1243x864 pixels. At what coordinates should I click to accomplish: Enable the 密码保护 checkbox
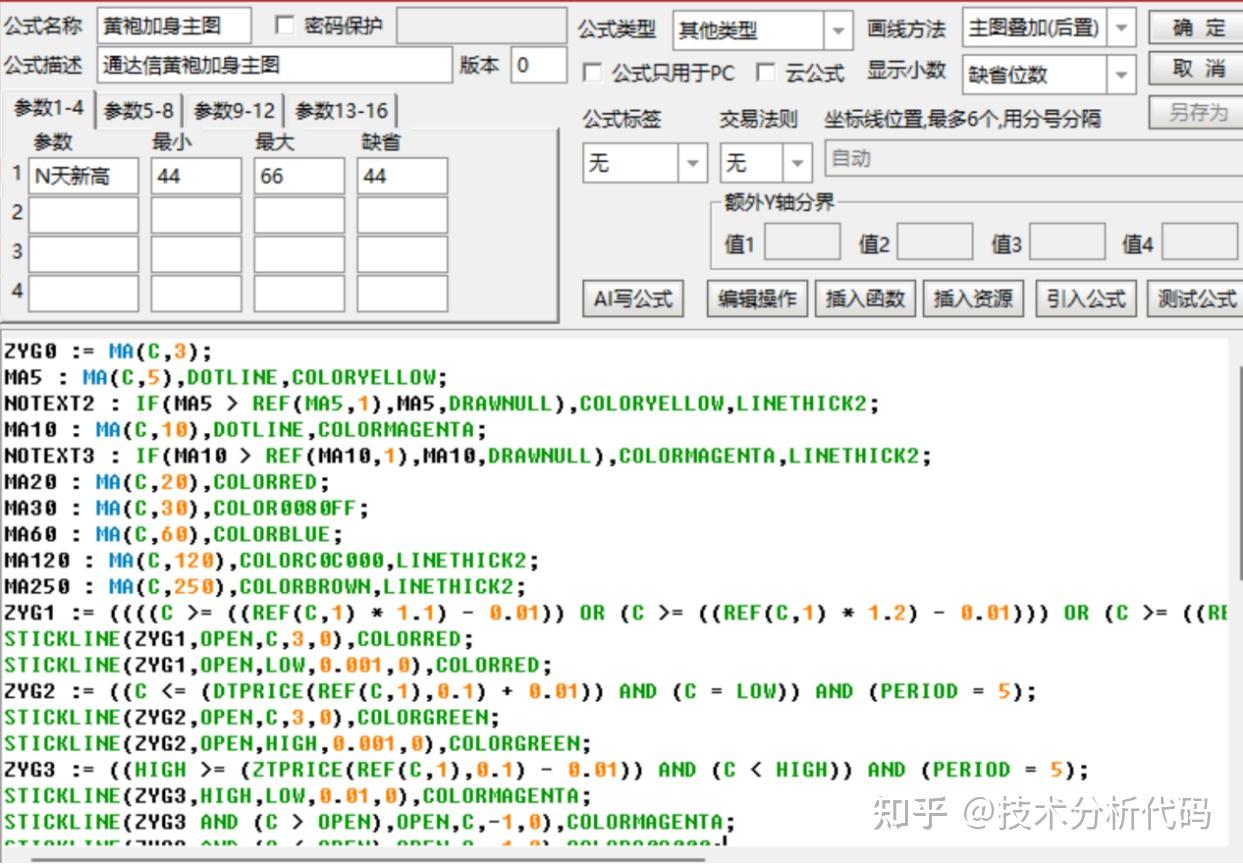click(284, 26)
